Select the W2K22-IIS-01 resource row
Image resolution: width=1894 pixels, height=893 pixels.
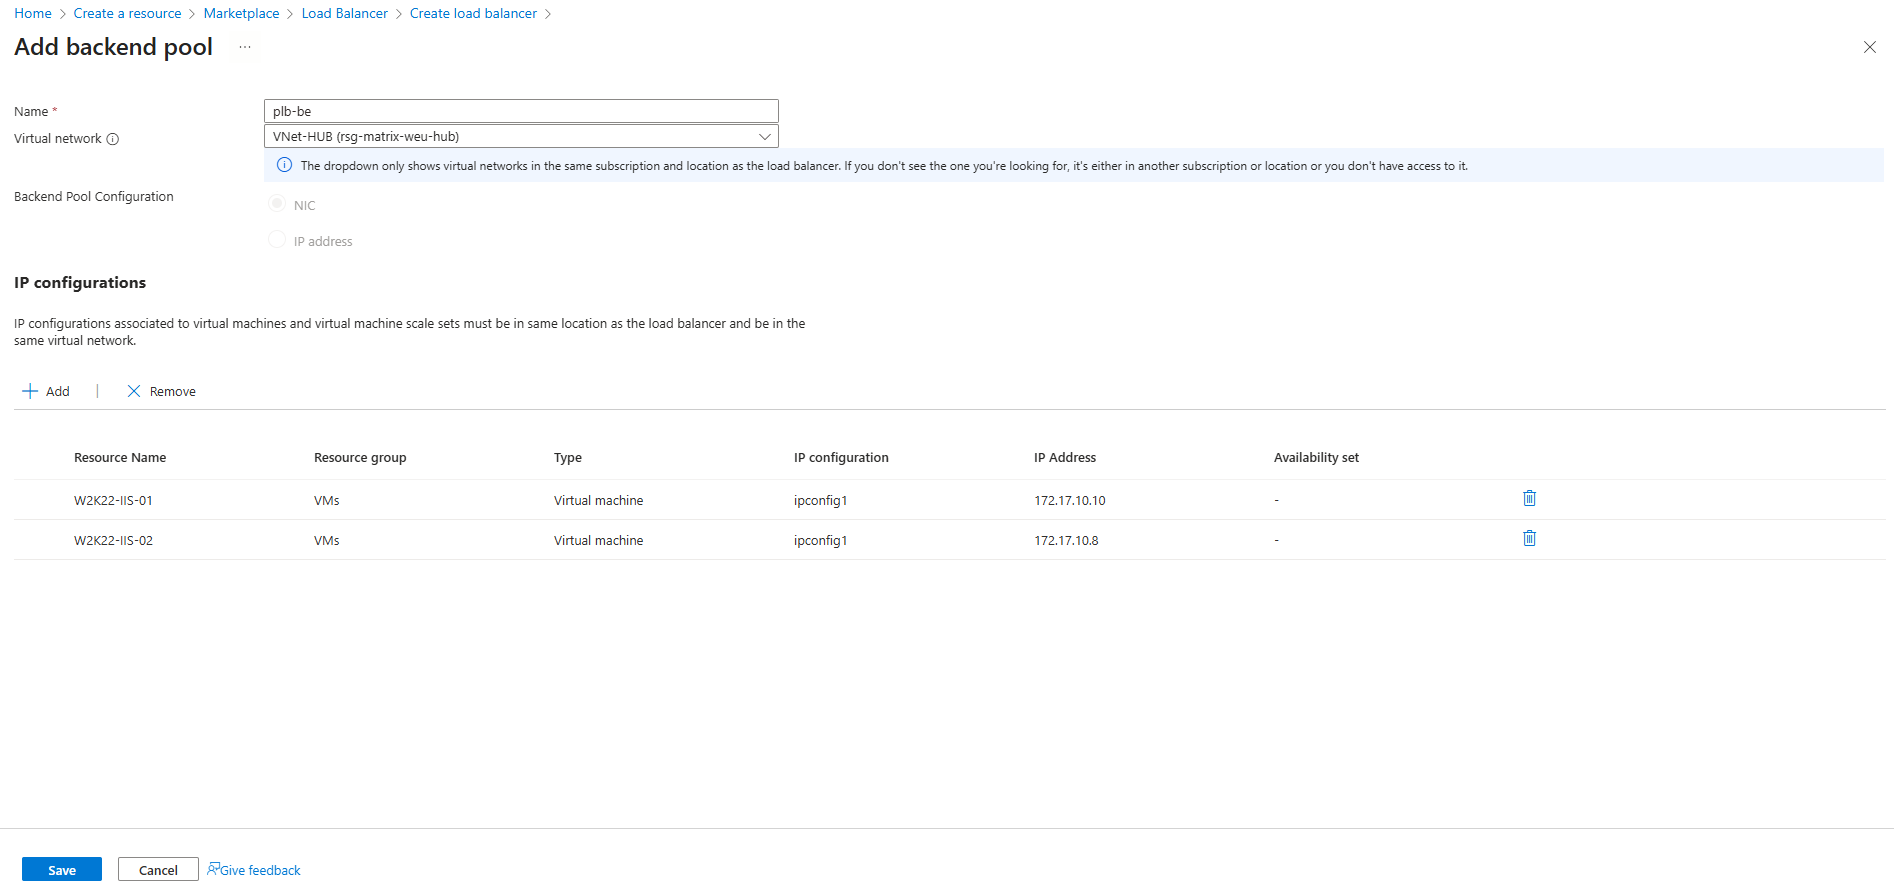pos(113,500)
